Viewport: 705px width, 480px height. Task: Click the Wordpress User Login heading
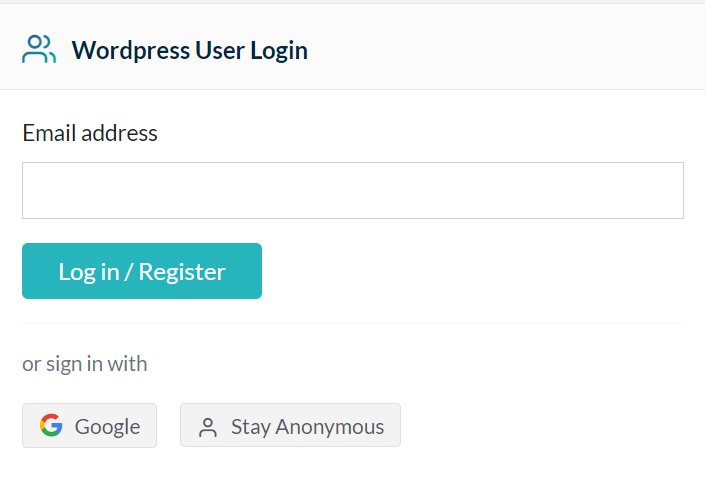click(190, 50)
